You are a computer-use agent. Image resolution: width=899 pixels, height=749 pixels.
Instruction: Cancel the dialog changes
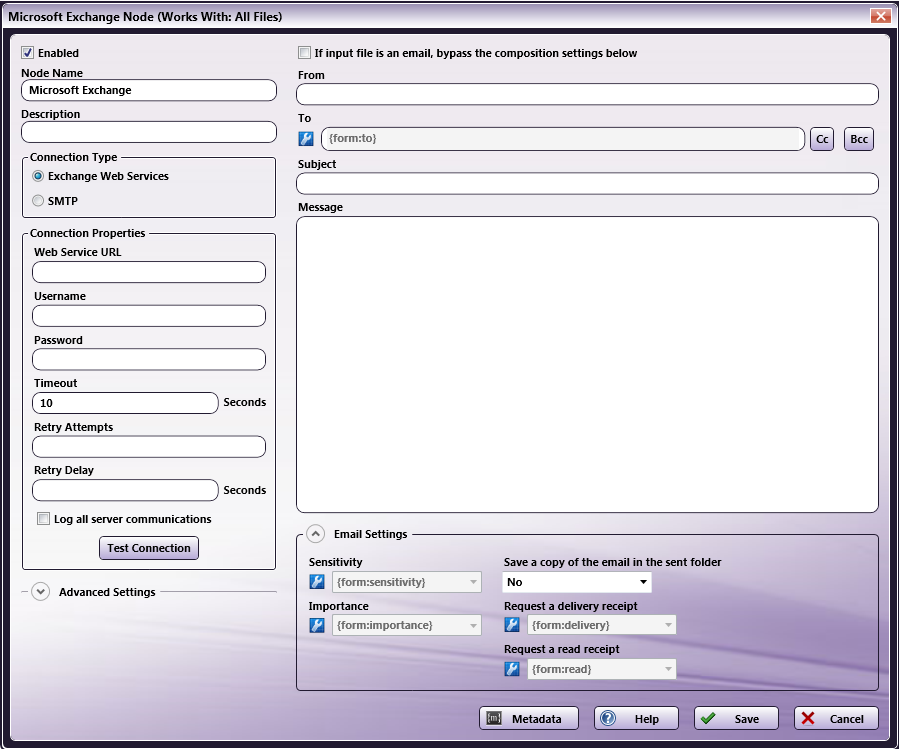point(837,719)
